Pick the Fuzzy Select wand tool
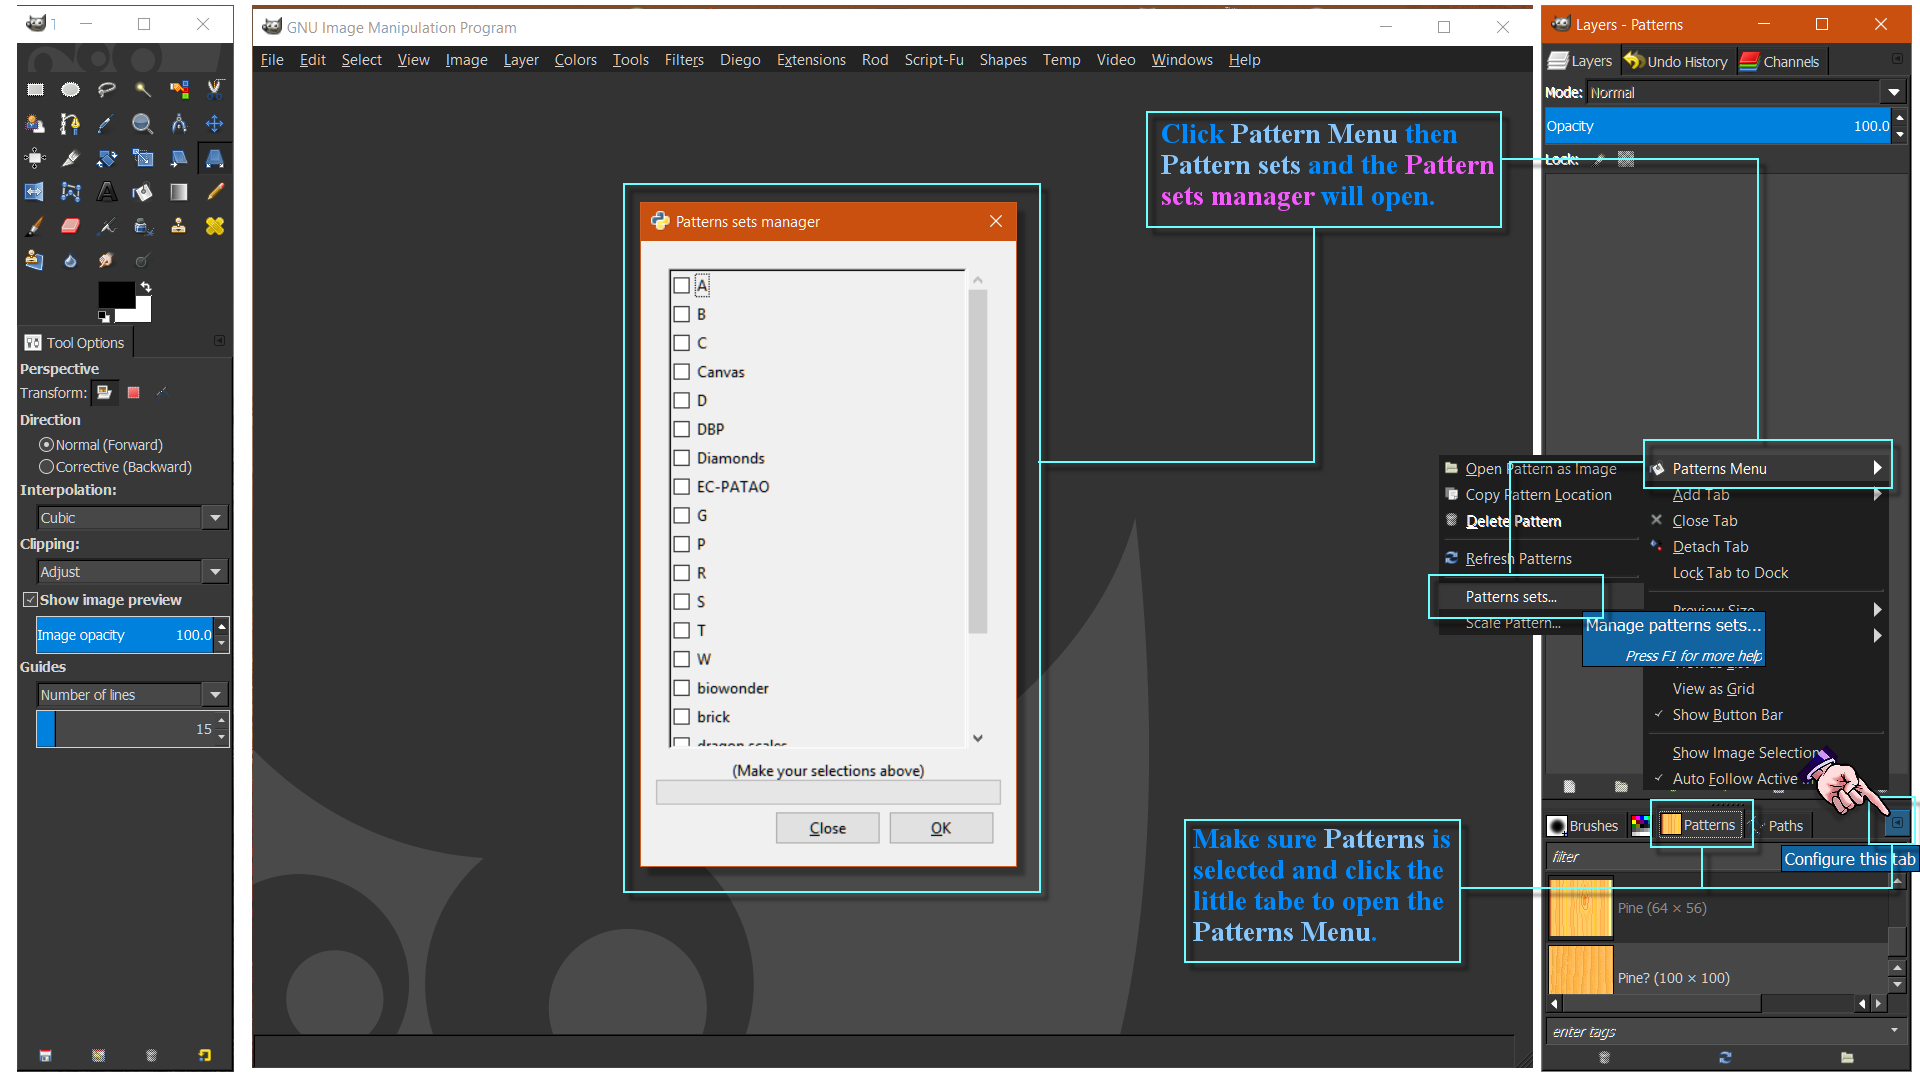The image size is (1920, 1080). (x=143, y=90)
